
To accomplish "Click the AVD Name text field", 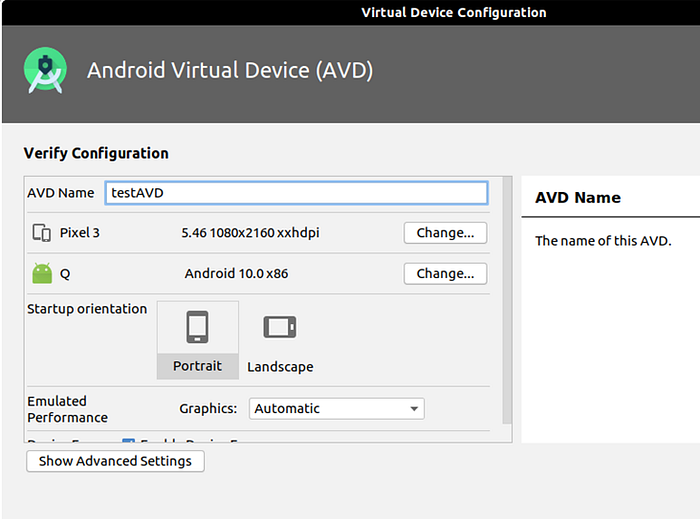I will (x=296, y=193).
